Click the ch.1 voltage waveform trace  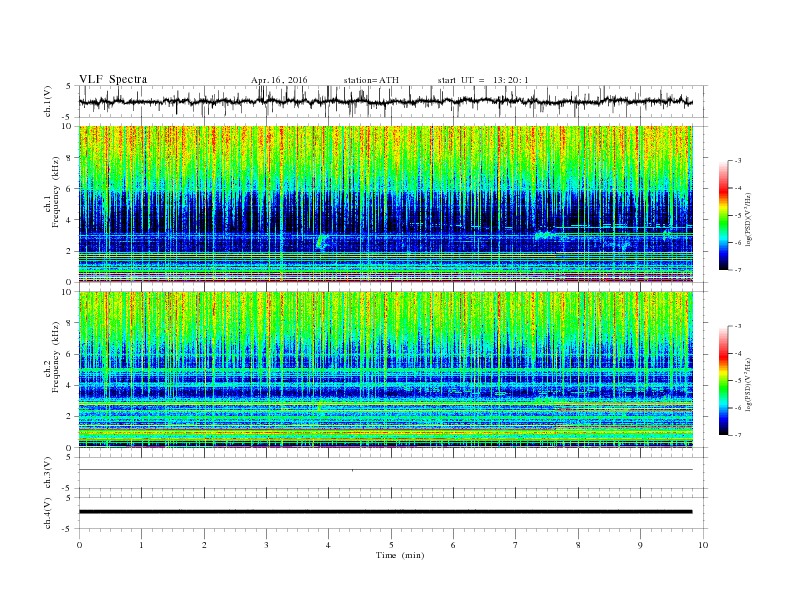click(385, 101)
